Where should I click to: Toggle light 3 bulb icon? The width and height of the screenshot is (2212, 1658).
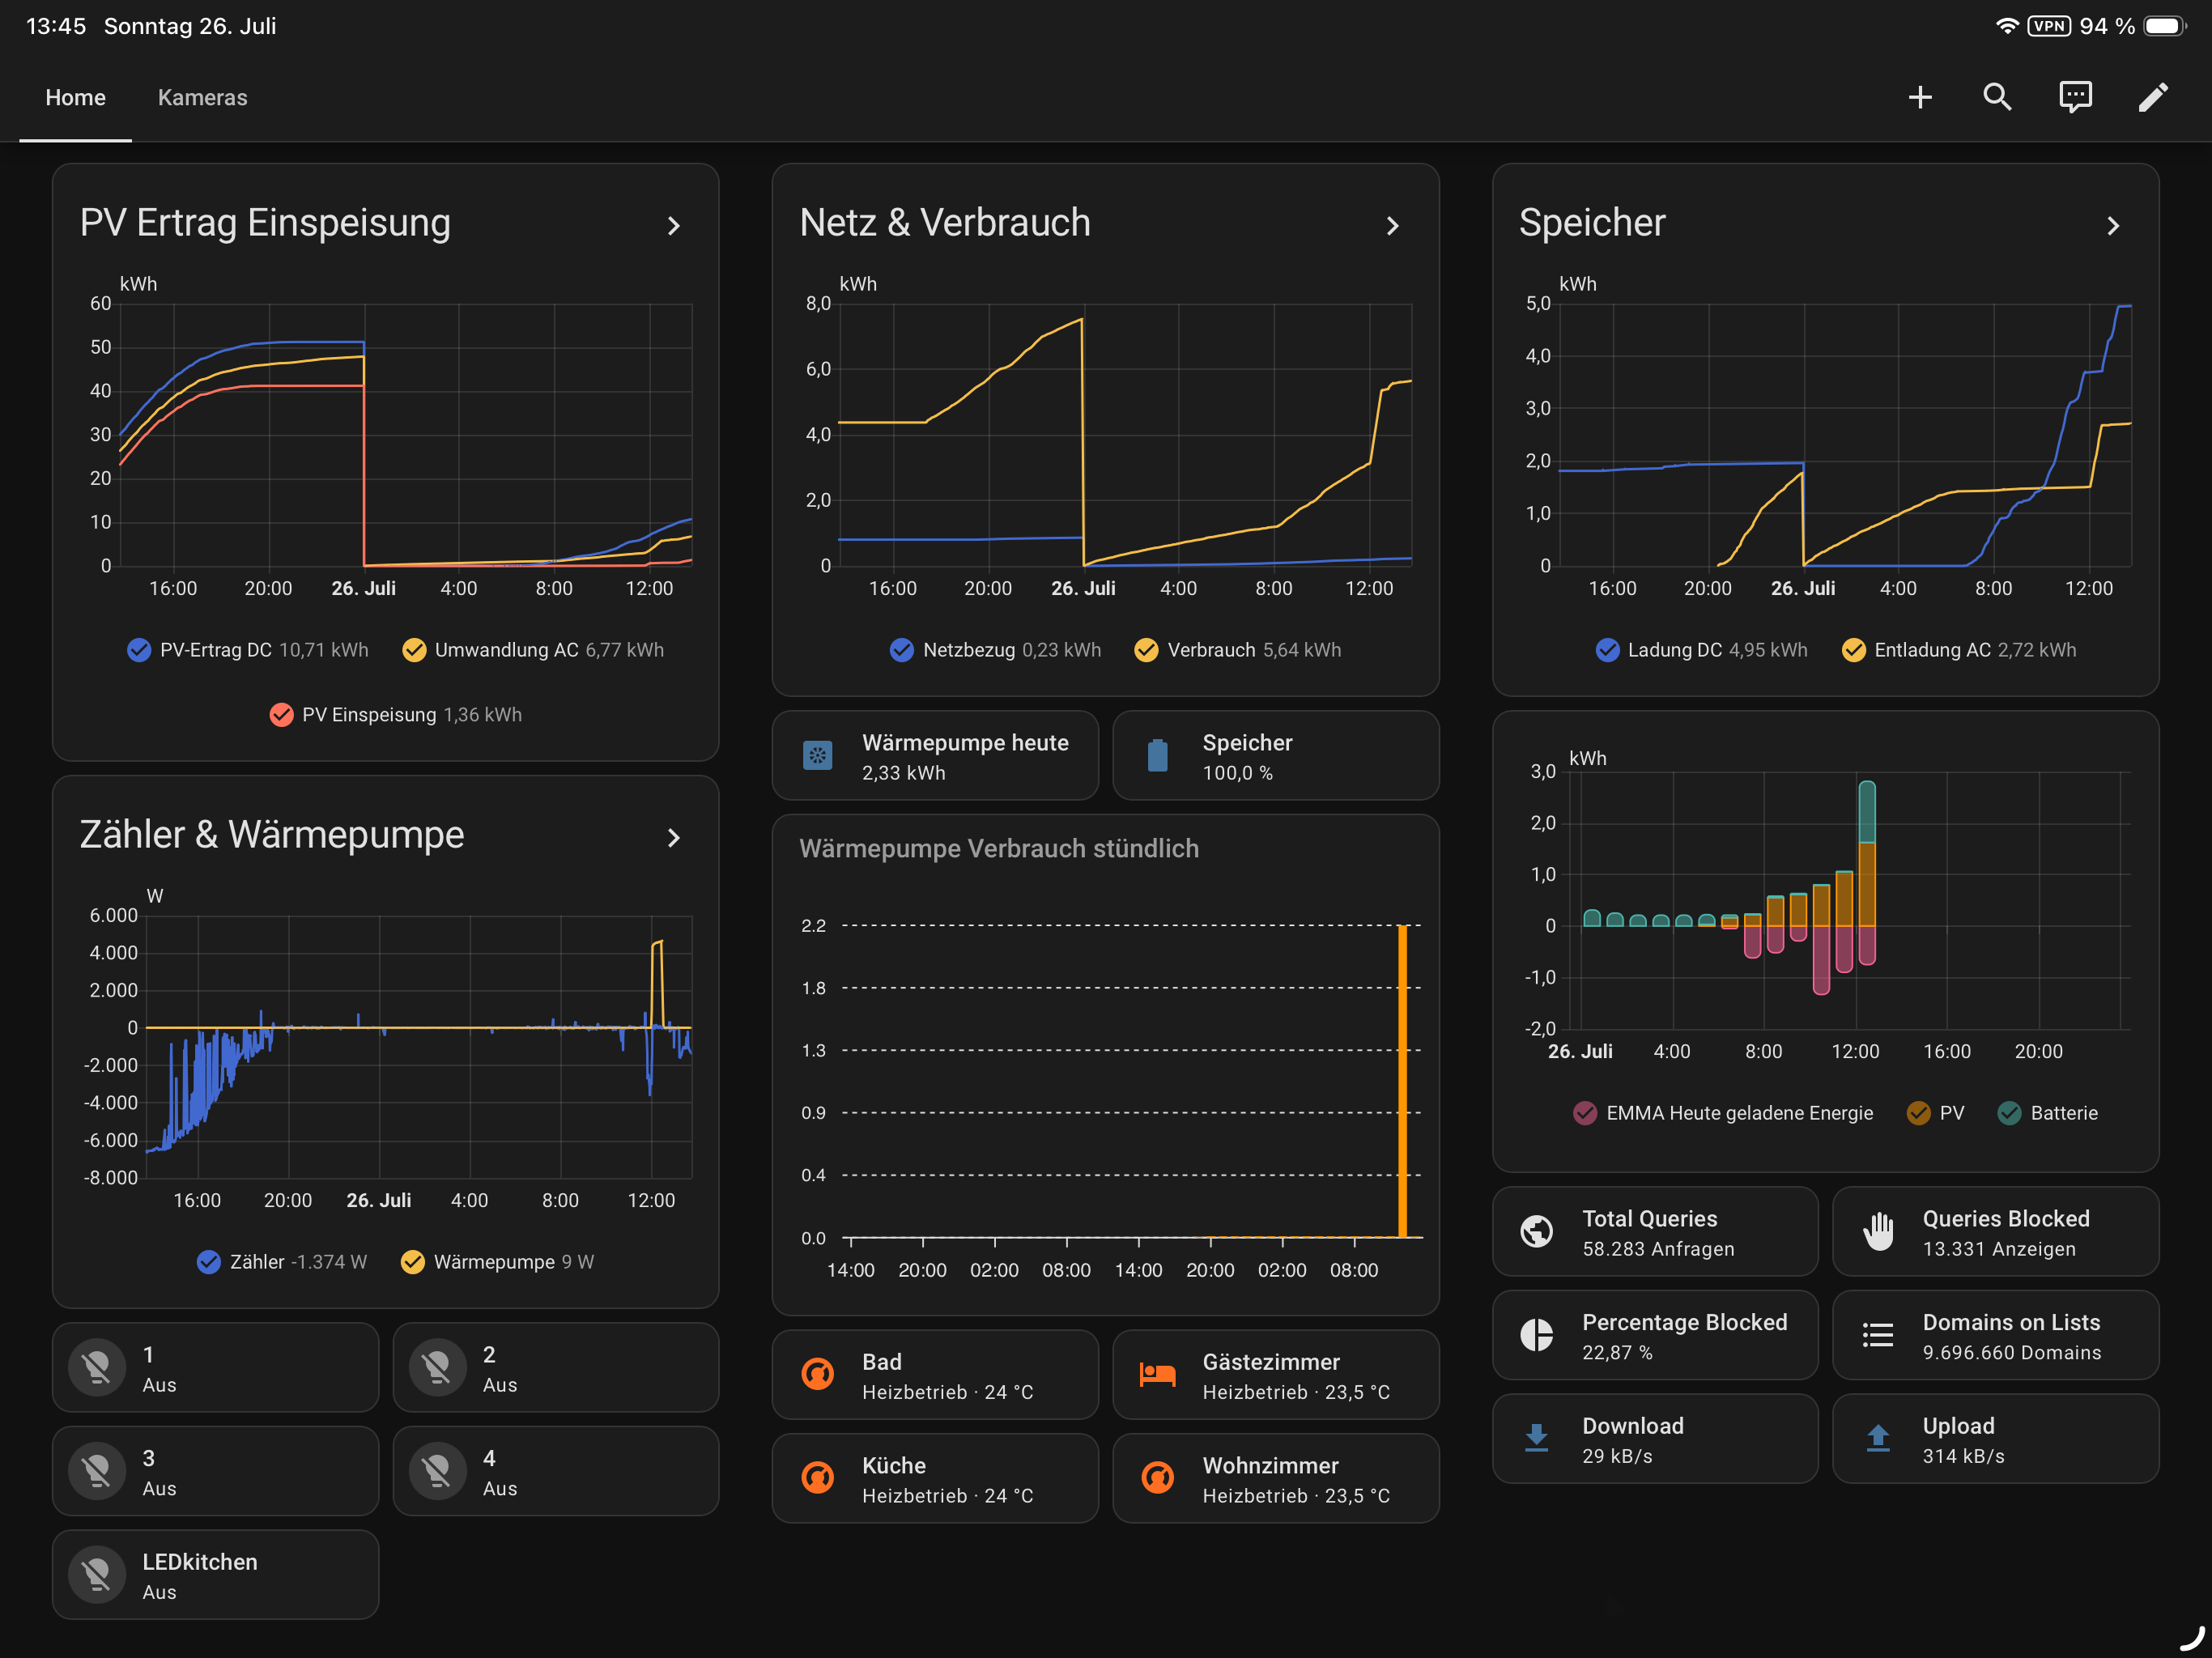pyautogui.click(x=97, y=1471)
